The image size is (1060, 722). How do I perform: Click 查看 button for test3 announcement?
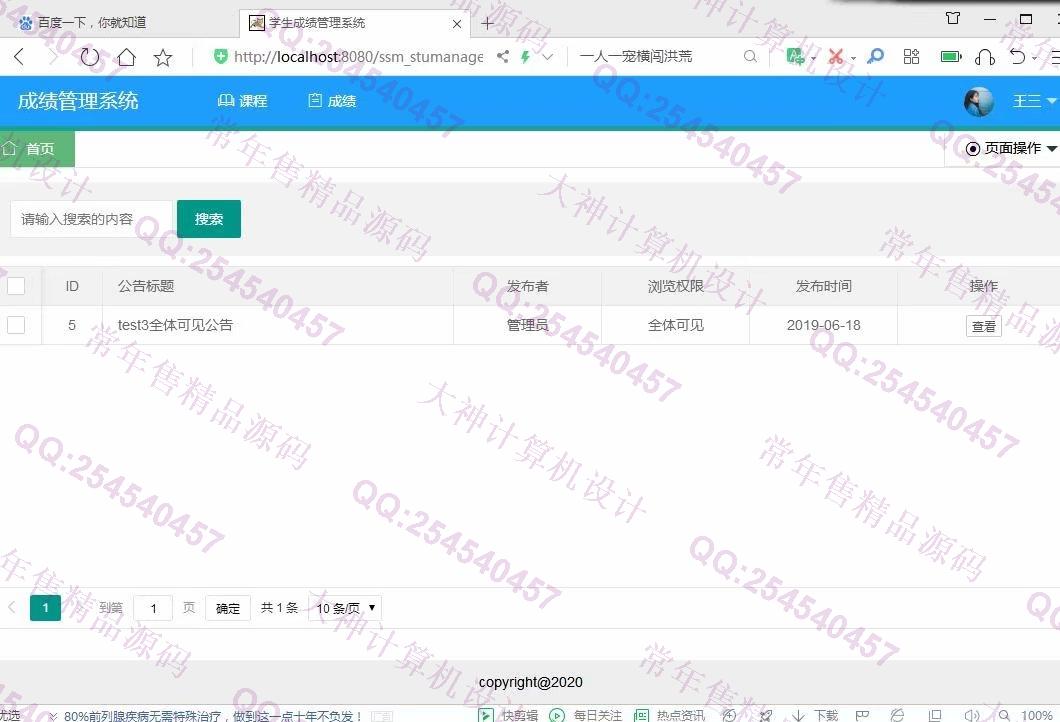(983, 326)
